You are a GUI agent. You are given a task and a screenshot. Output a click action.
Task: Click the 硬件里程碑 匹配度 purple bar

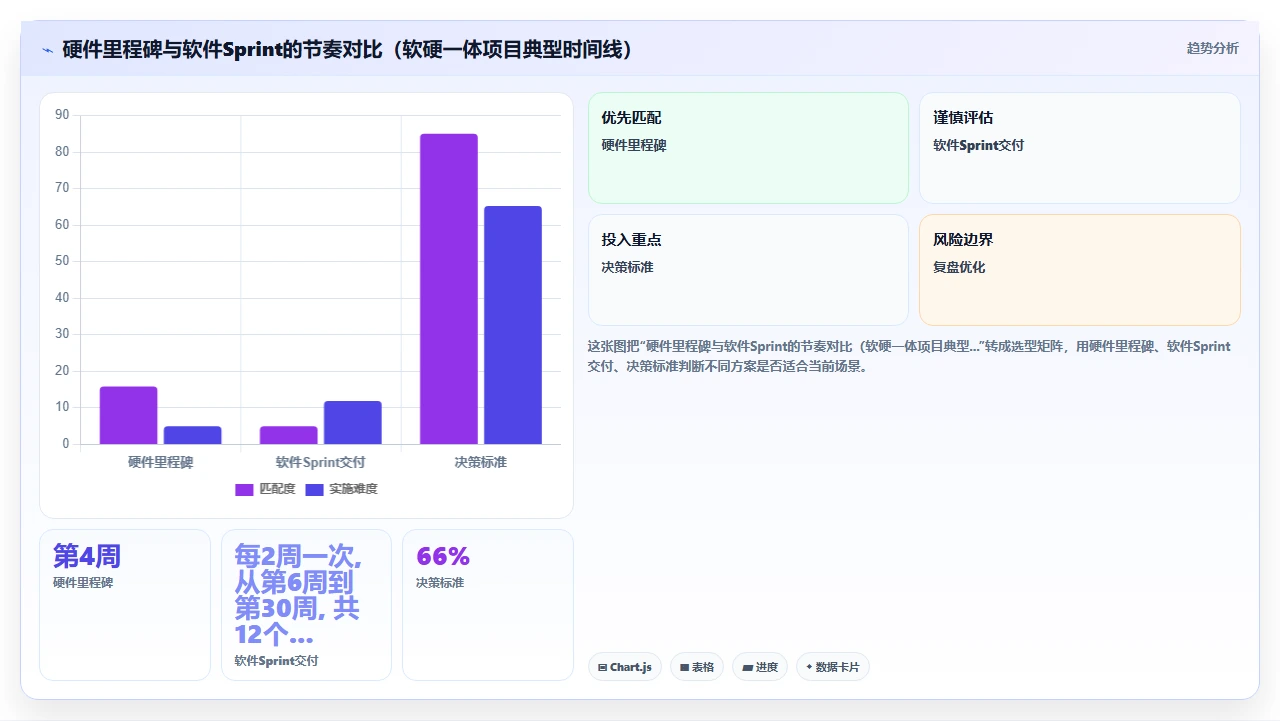pos(128,415)
